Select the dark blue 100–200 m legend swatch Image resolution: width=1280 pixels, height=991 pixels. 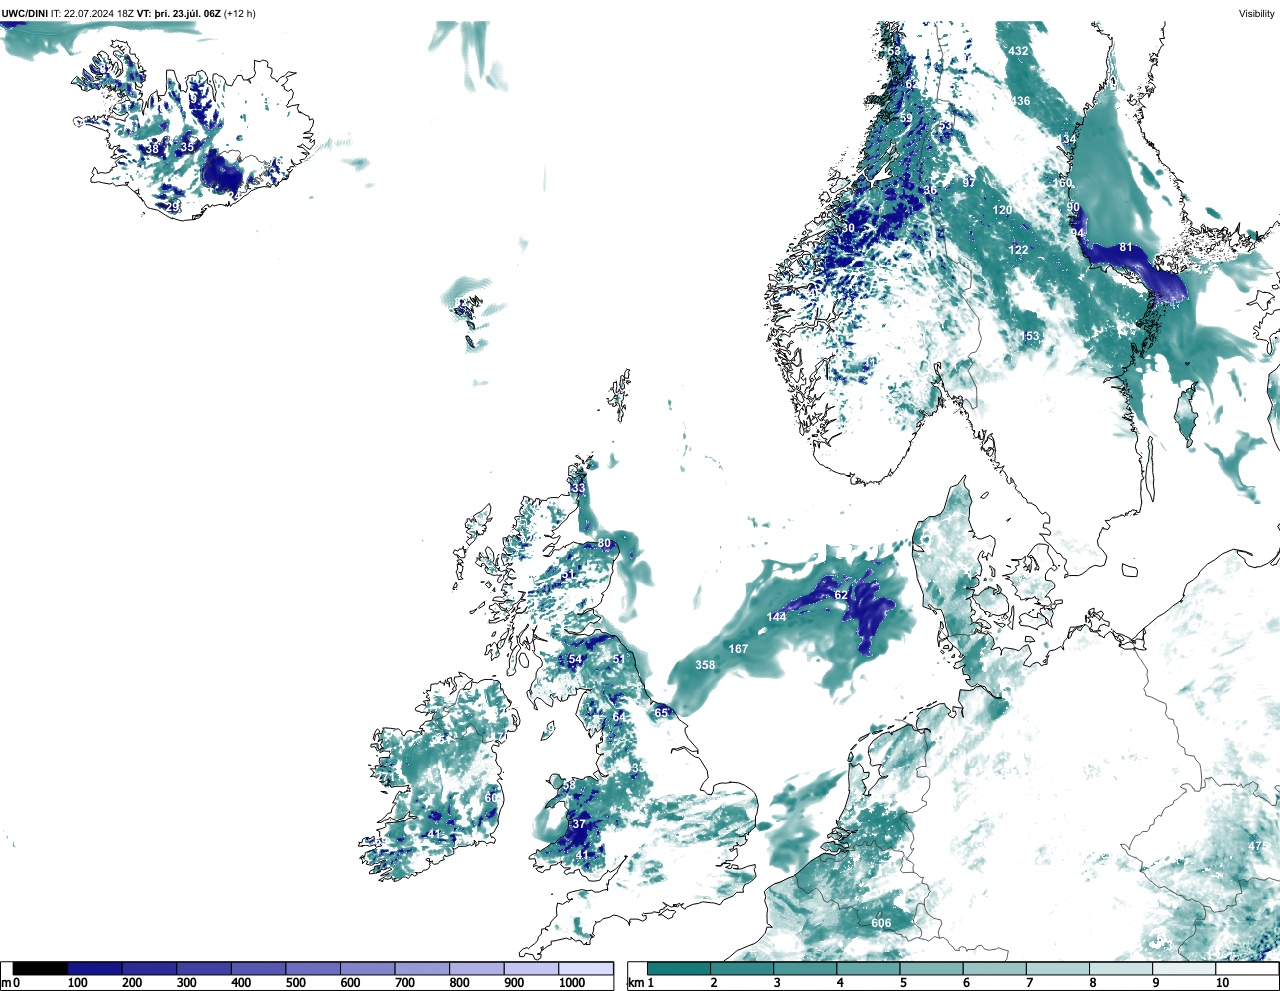(95, 968)
